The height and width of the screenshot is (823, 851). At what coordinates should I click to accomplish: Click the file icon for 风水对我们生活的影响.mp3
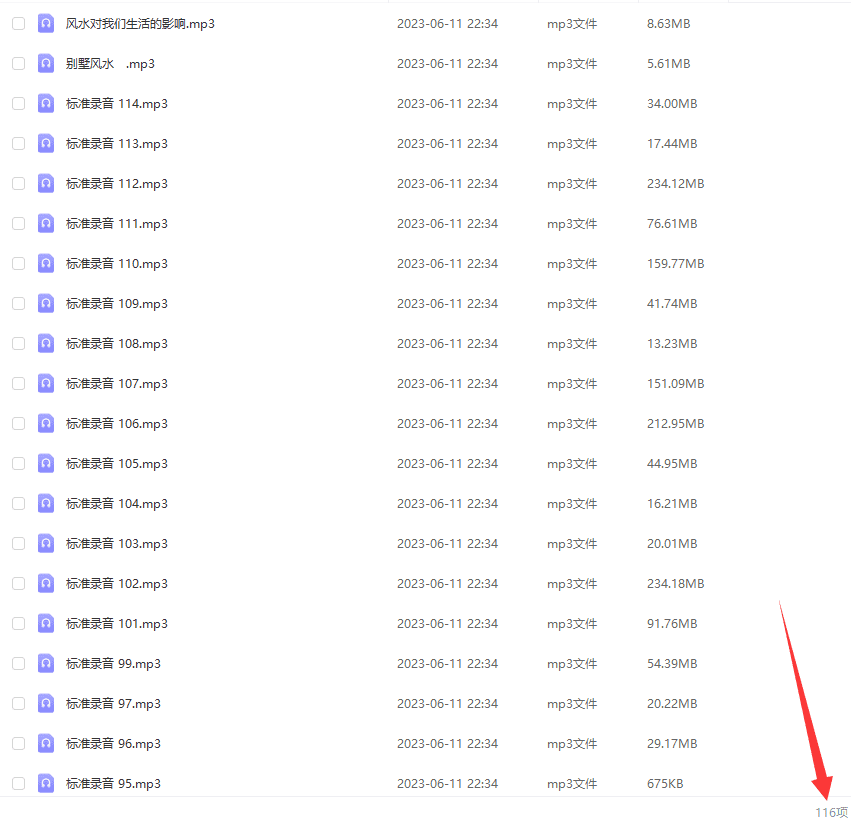click(46, 24)
